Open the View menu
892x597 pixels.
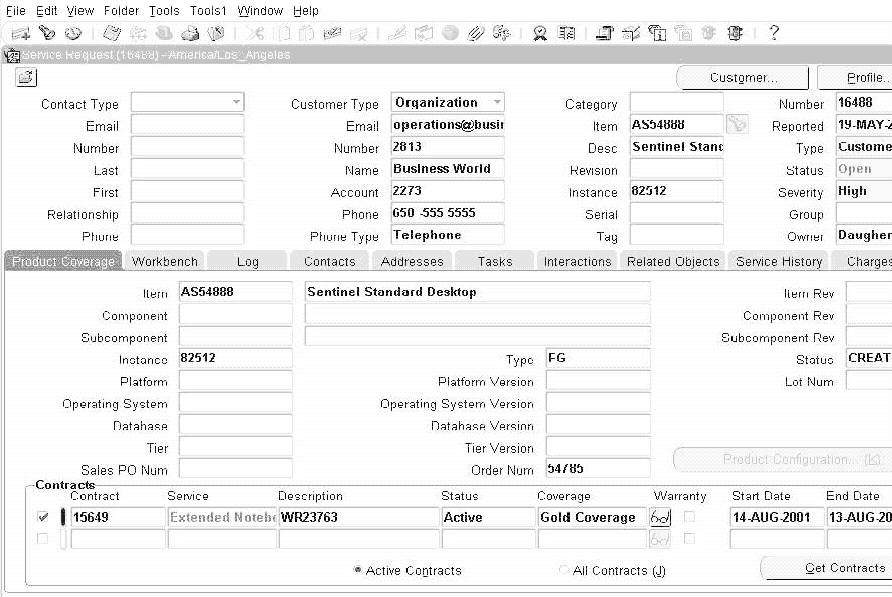(80, 10)
